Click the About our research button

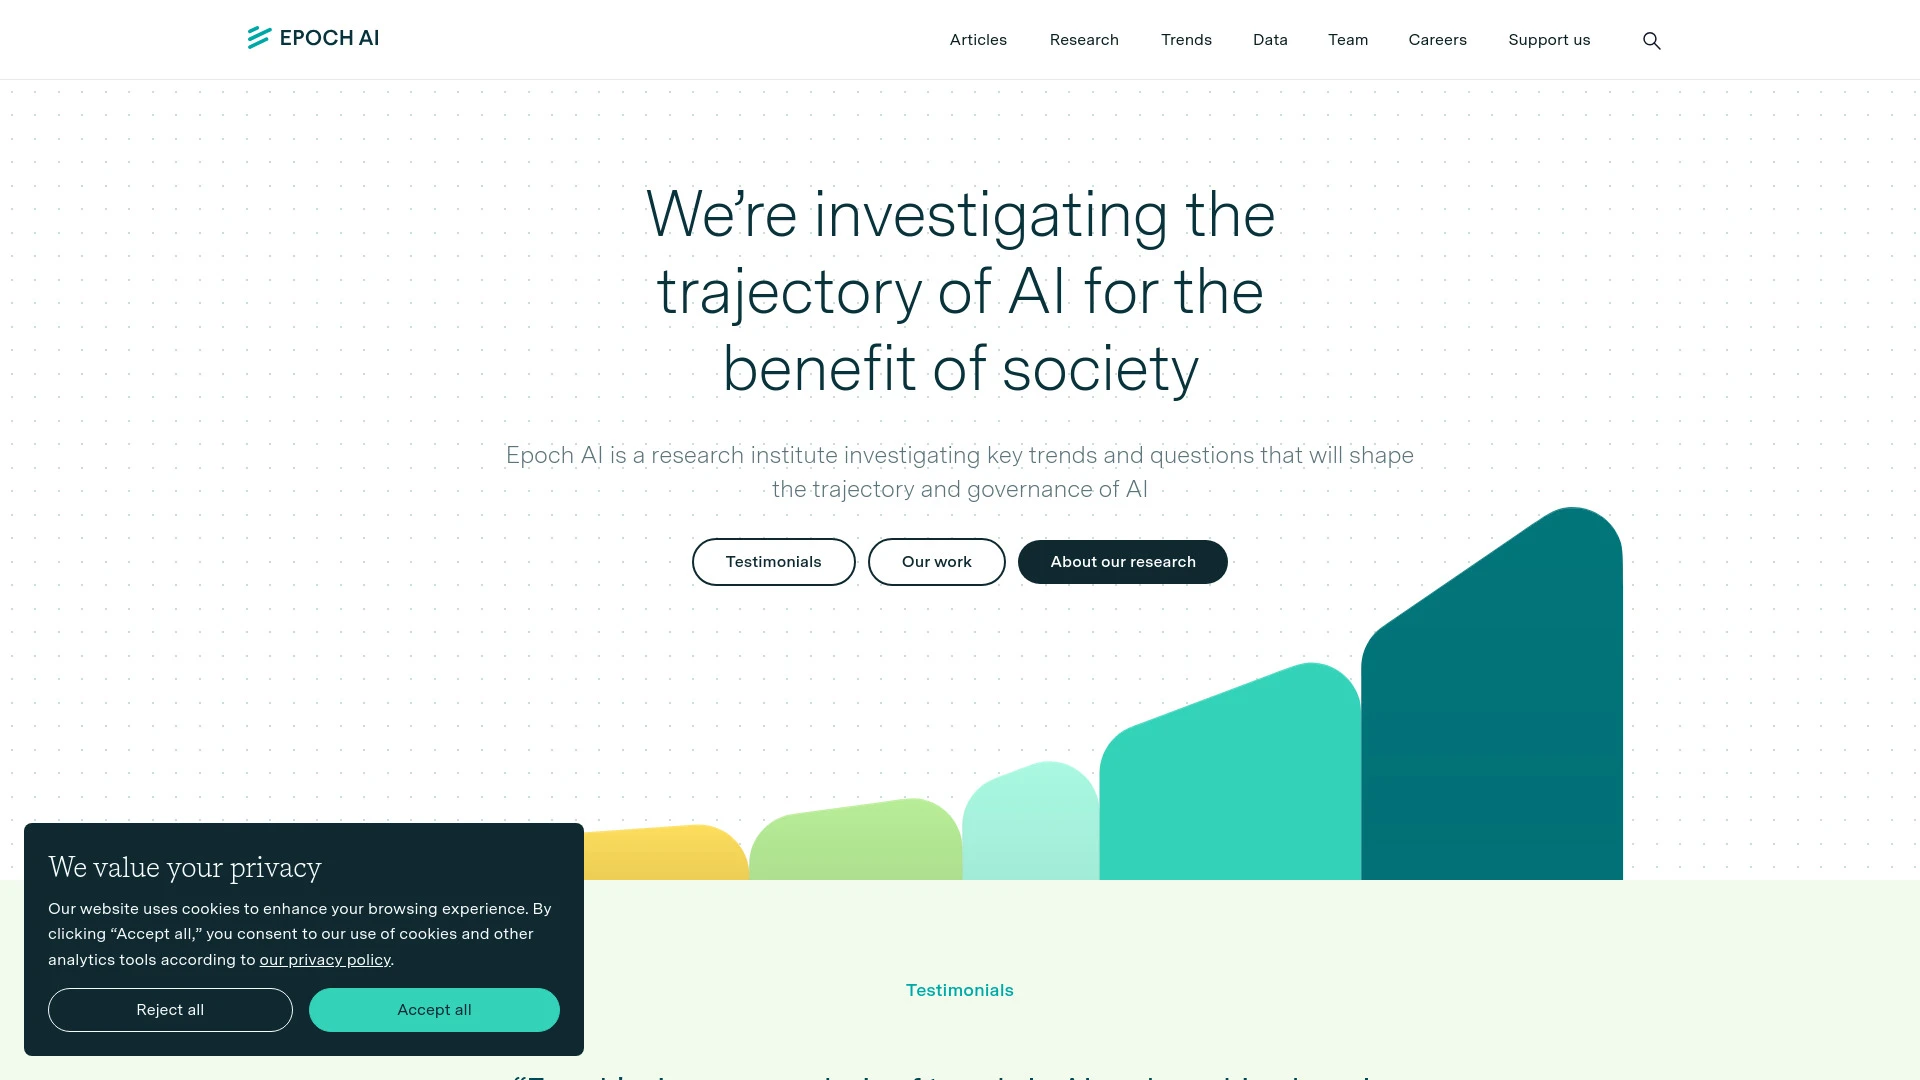click(1124, 560)
